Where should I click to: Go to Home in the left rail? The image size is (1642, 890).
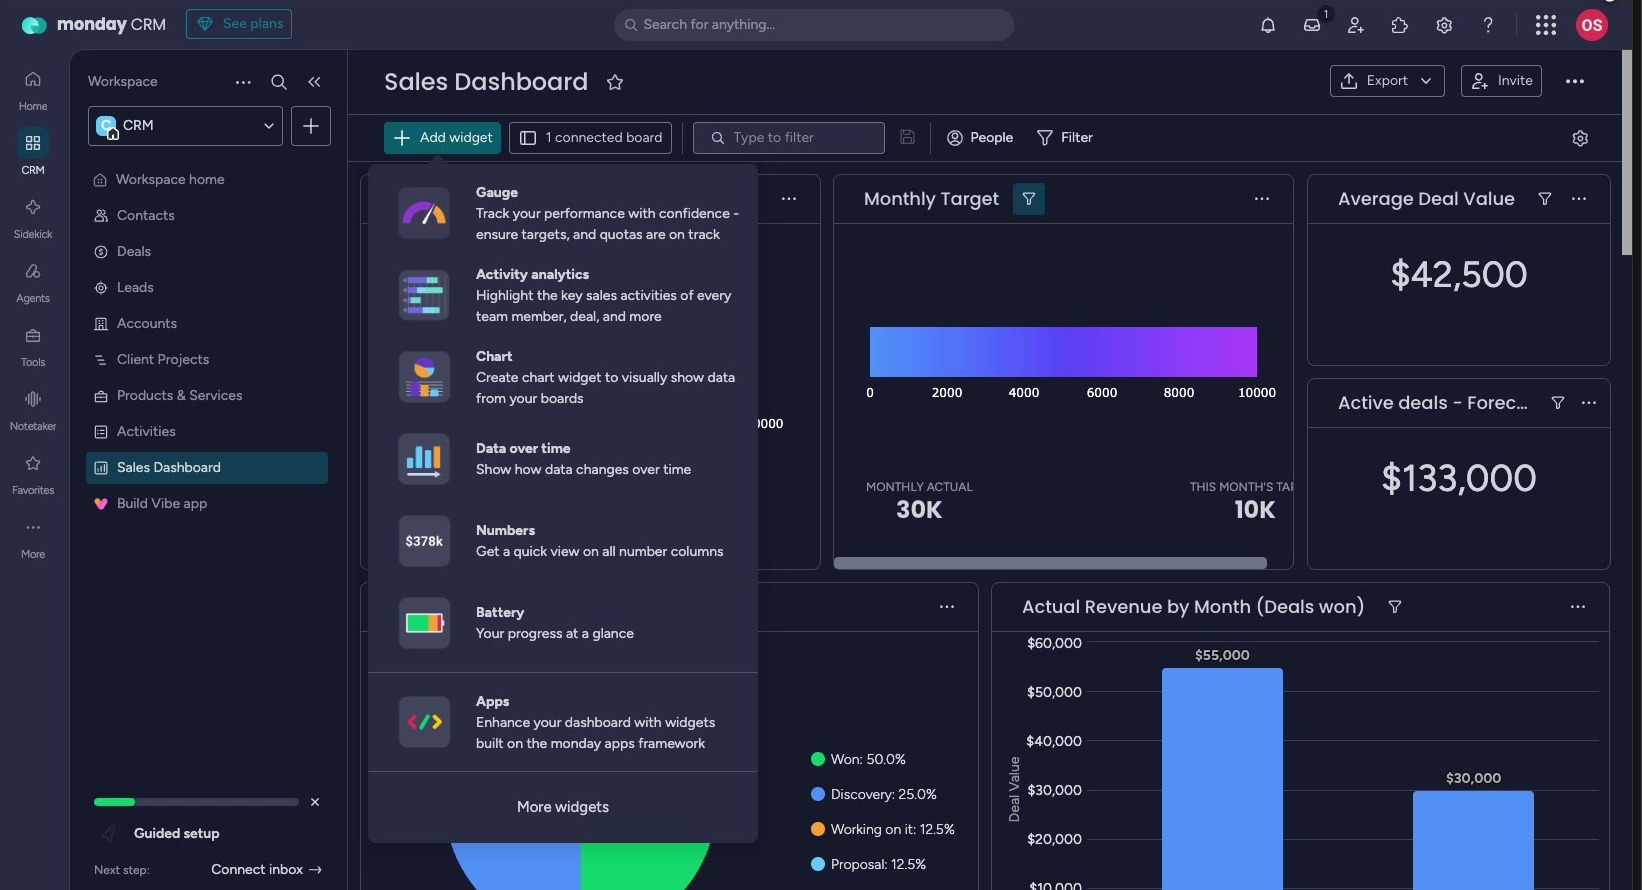click(33, 90)
